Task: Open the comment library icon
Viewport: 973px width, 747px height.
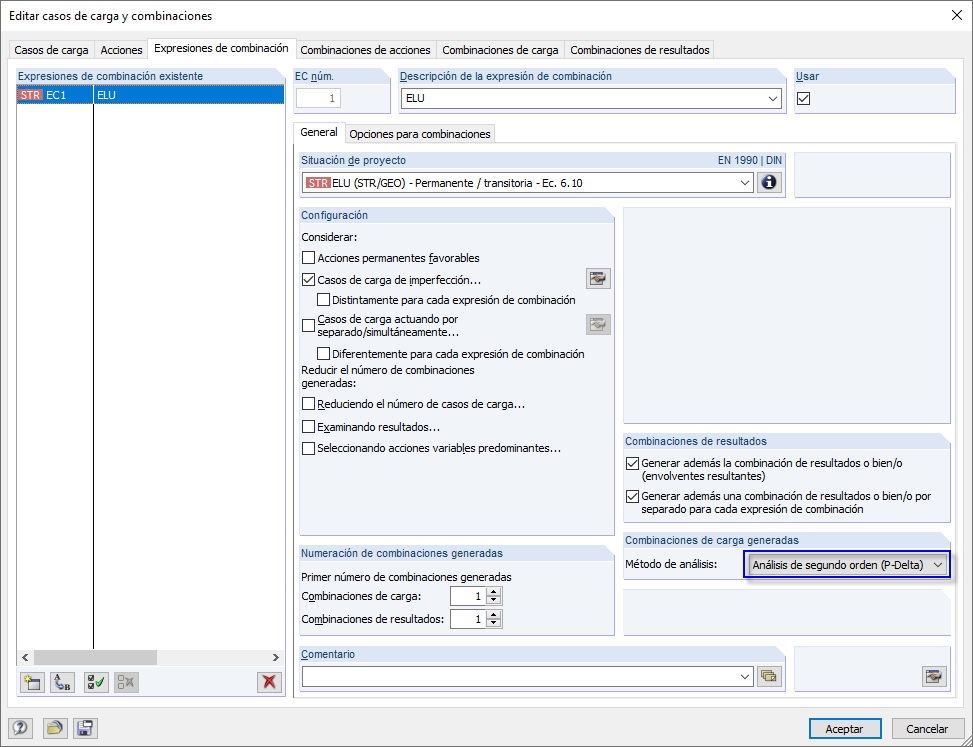Action: click(769, 677)
